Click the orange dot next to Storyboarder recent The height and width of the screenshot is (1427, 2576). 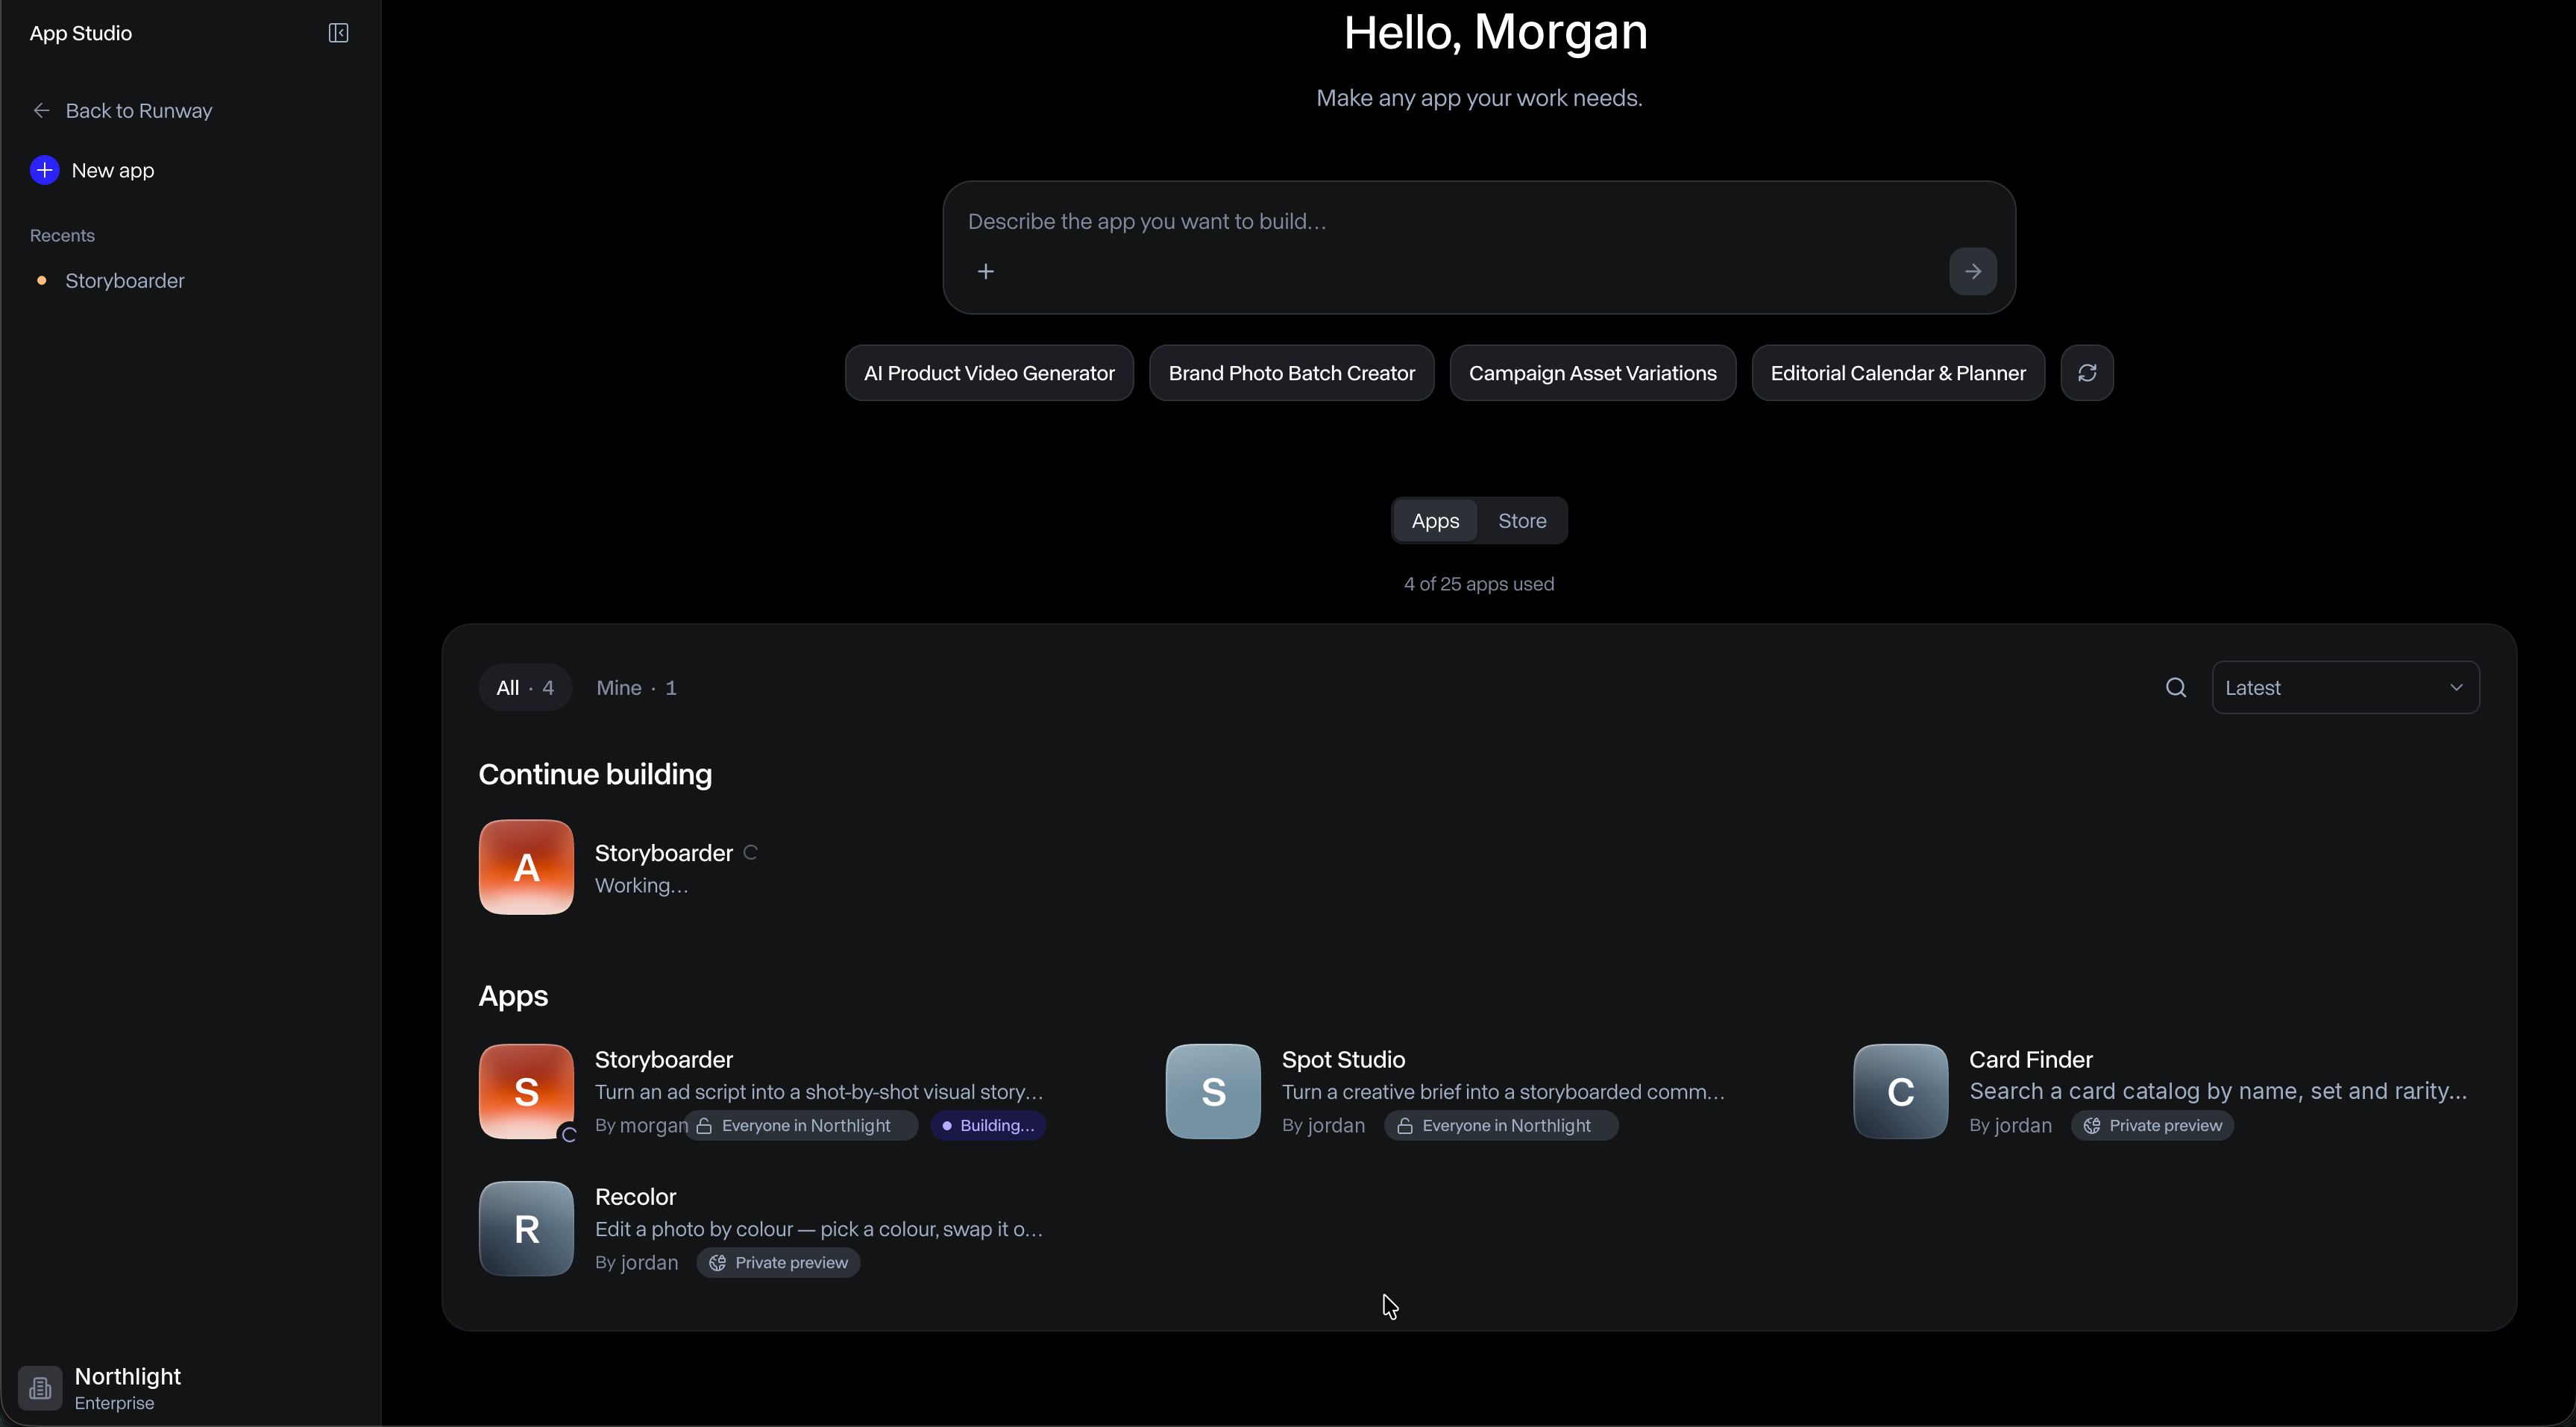click(x=41, y=281)
